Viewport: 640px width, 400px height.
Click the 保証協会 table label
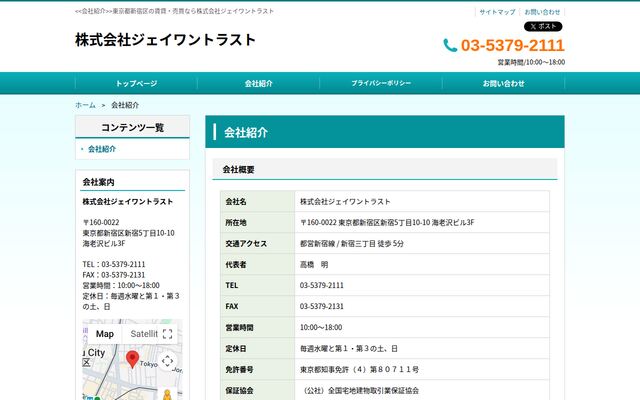(x=239, y=391)
